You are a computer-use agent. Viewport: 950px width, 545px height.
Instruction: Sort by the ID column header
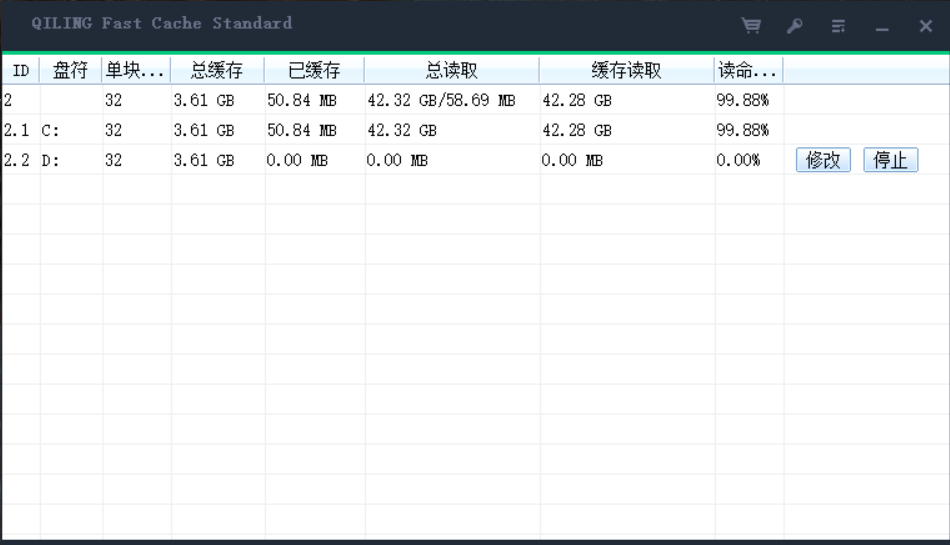21,70
